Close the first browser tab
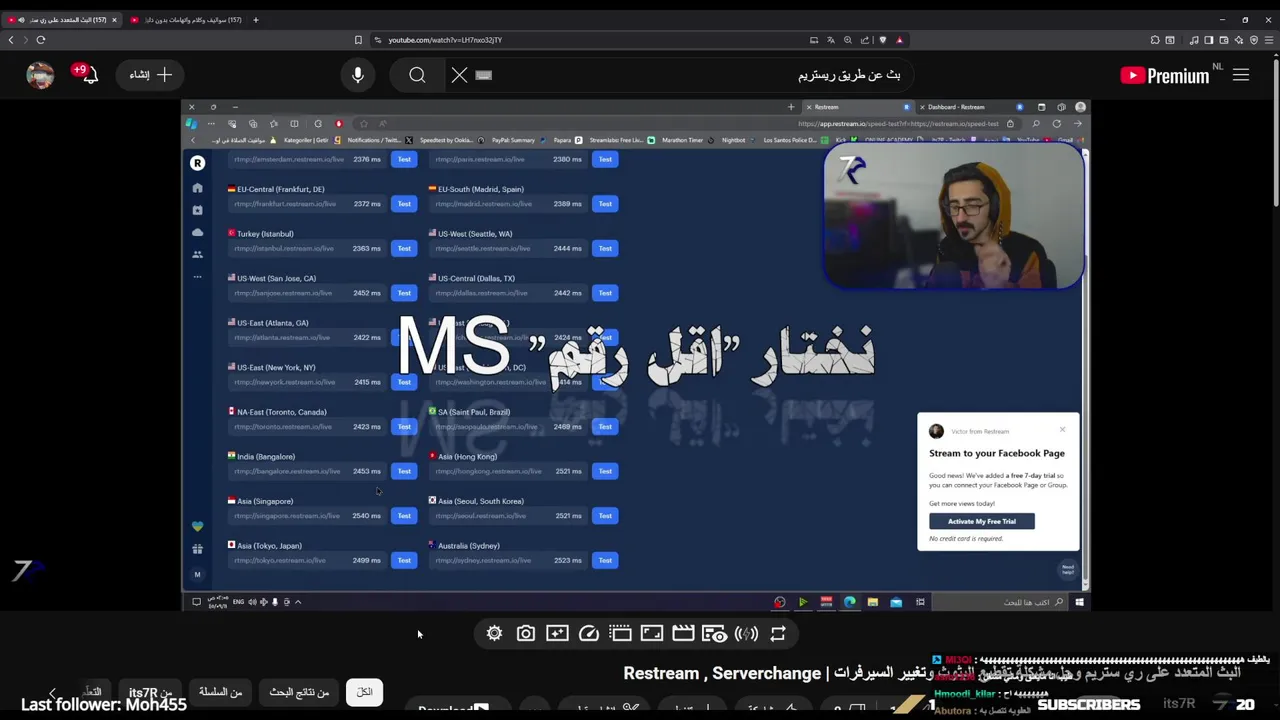The image size is (1280, 720). 114,20
